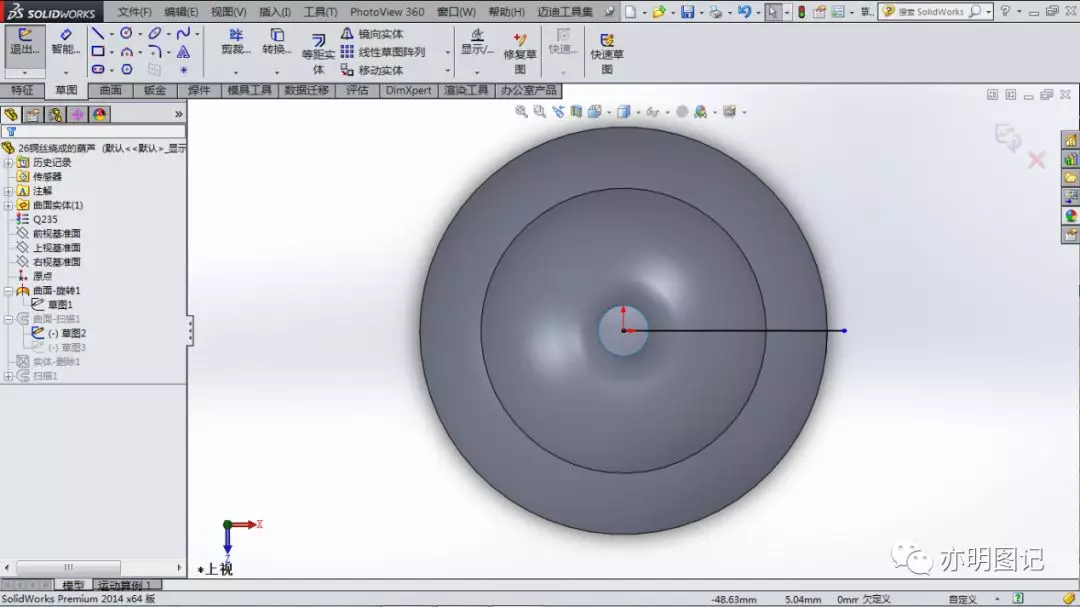1080x607 pixels.
Task: Open the 工具(T) menu
Action: click(320, 12)
